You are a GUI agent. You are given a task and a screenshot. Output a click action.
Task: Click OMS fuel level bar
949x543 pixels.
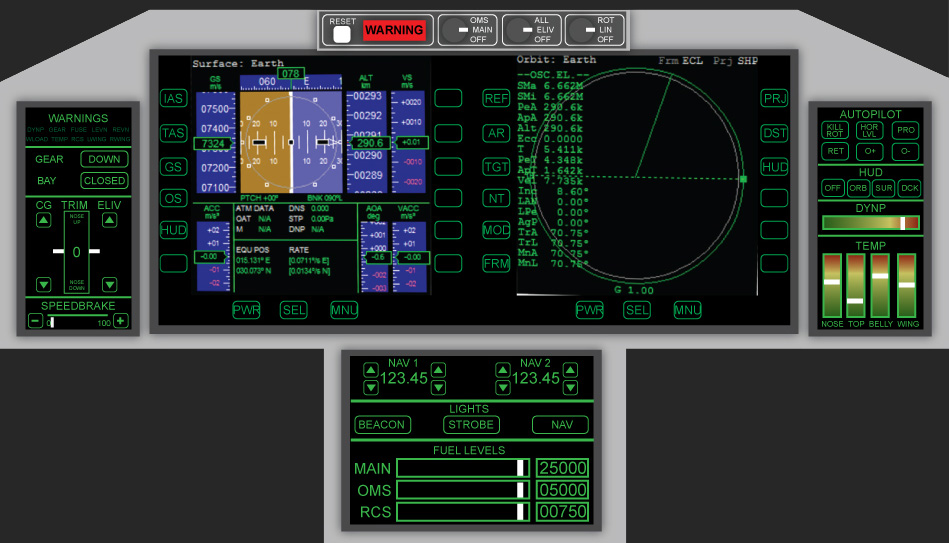point(463,490)
